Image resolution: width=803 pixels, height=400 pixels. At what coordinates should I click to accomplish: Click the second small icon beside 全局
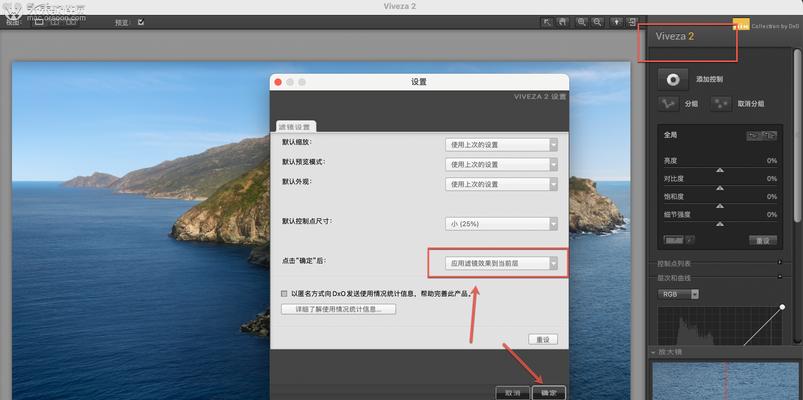coord(770,136)
